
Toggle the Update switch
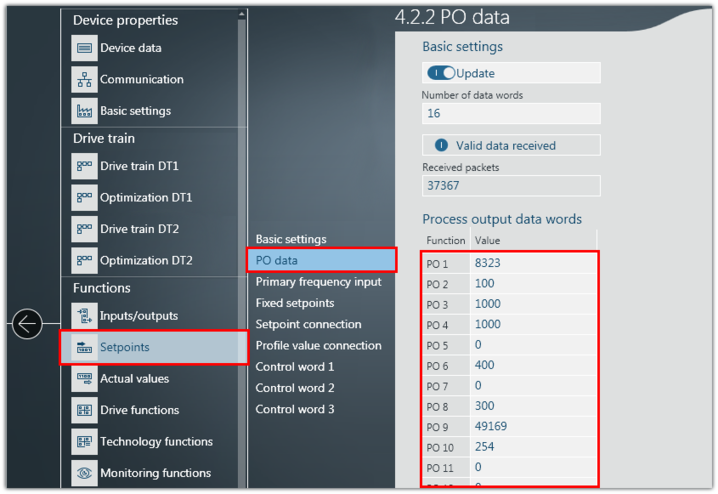tap(441, 73)
